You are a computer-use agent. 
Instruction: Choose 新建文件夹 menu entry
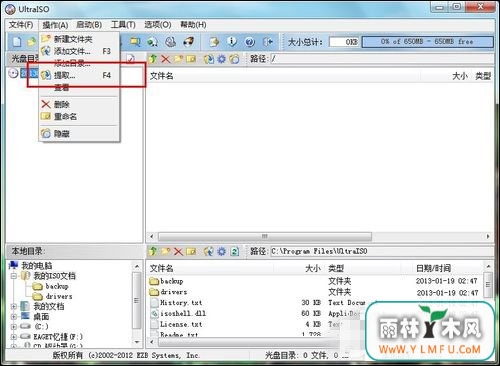click(79, 39)
